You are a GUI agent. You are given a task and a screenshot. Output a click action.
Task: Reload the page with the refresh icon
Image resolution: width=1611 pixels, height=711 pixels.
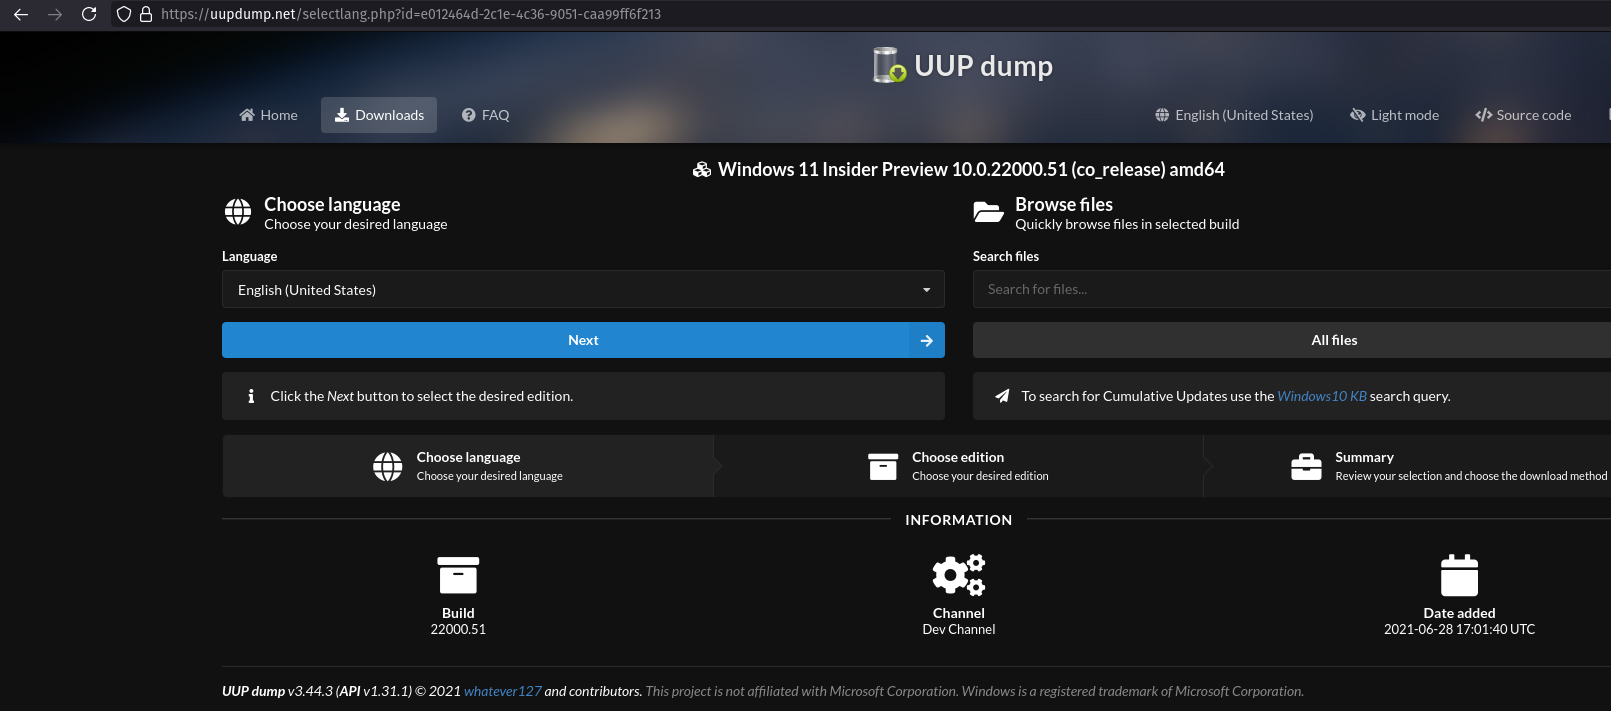point(89,14)
